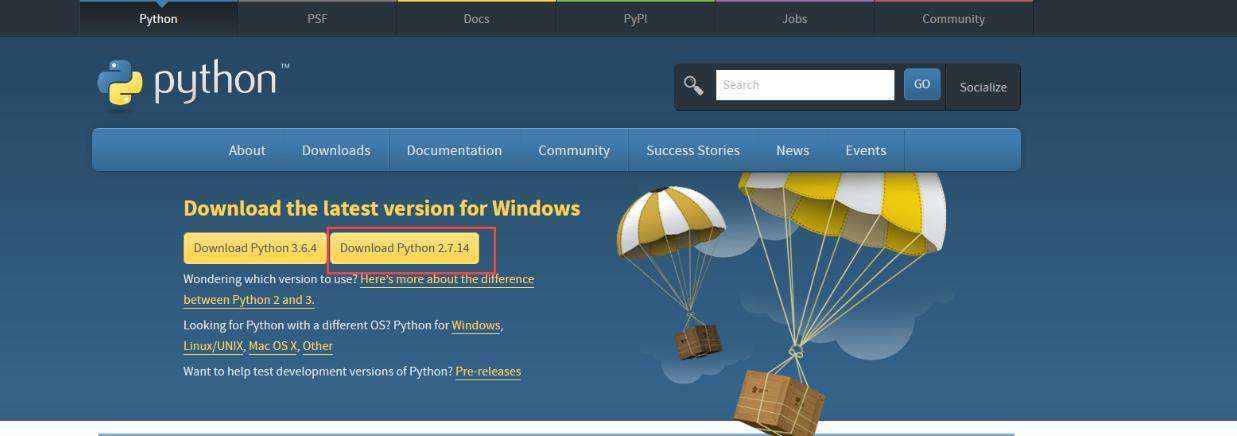Click the Download Python 3.6.4 button
The image size is (1237, 436).
click(255, 248)
